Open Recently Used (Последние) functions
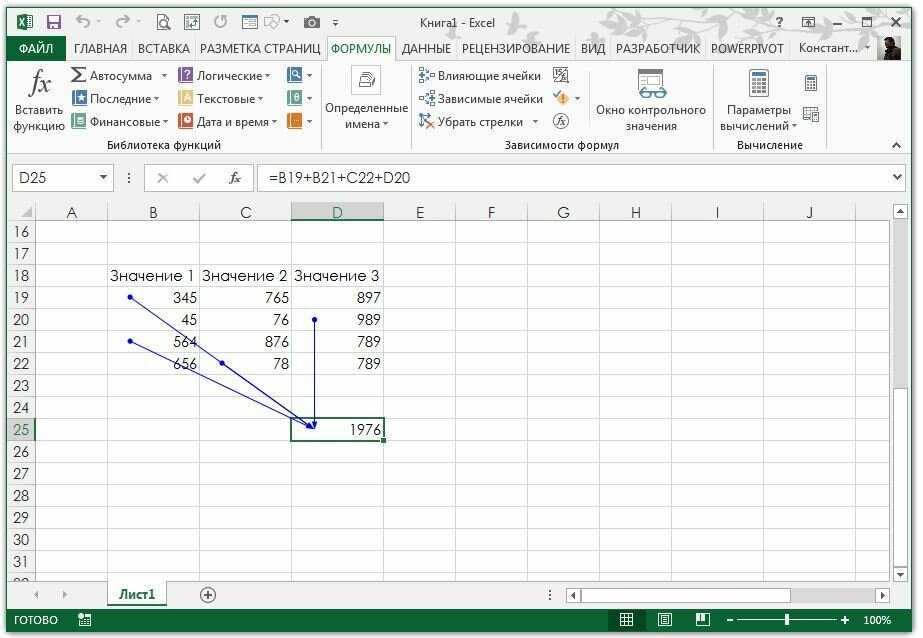Viewport: 923px width, 638px height. [x=116, y=98]
